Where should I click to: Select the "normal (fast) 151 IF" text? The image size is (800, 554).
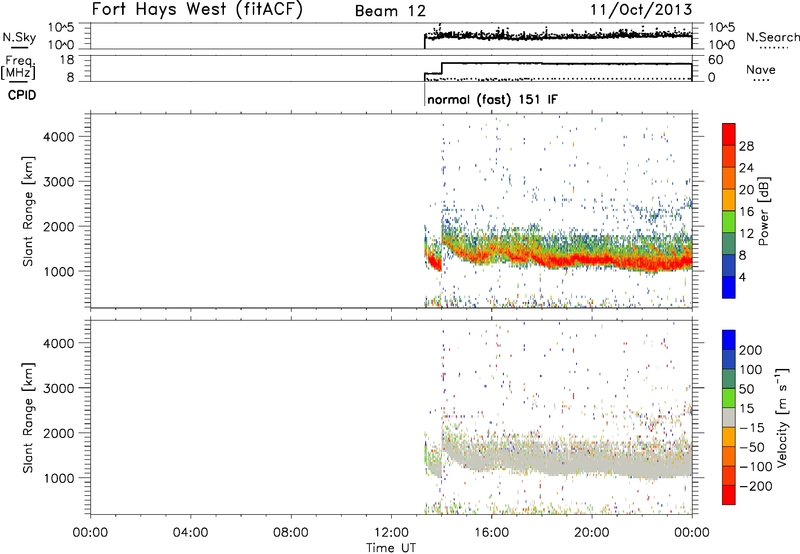click(x=492, y=99)
